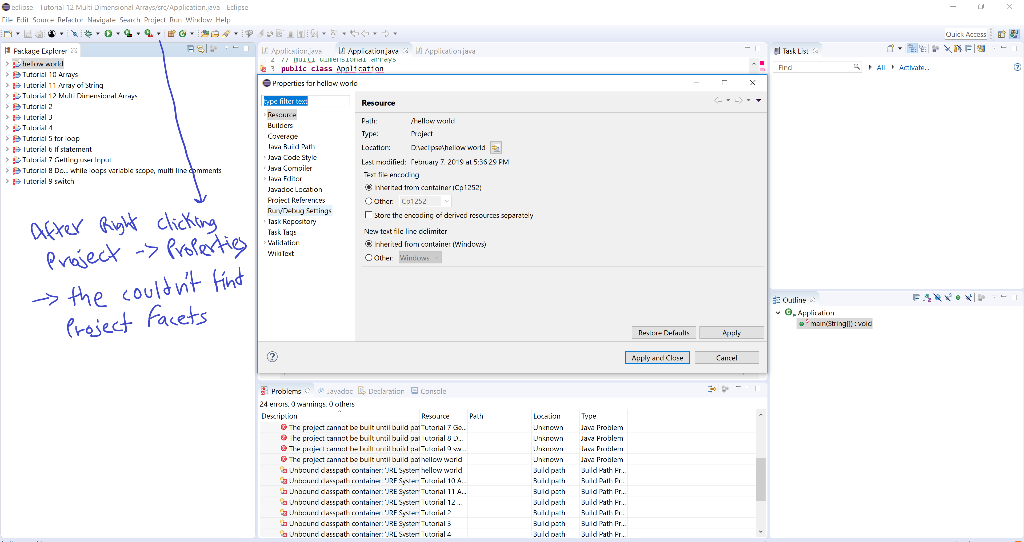The height and width of the screenshot is (542, 1024).
Task: Click the help icon in Properties dialog
Action: click(x=272, y=357)
